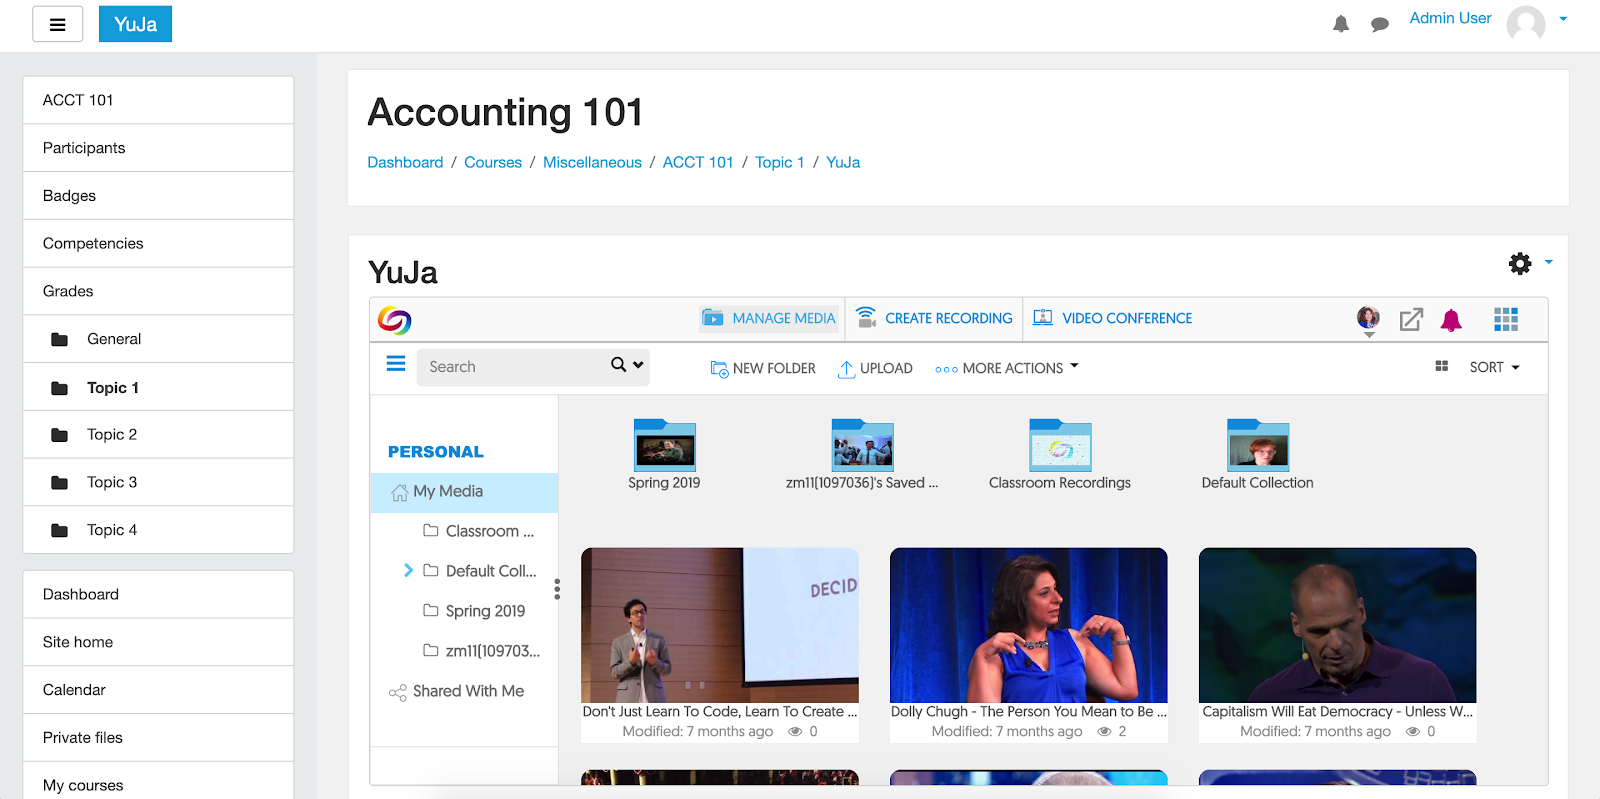Open the hamburger navigation menu button
Viewport: 1600px width, 799px height.
(x=57, y=24)
